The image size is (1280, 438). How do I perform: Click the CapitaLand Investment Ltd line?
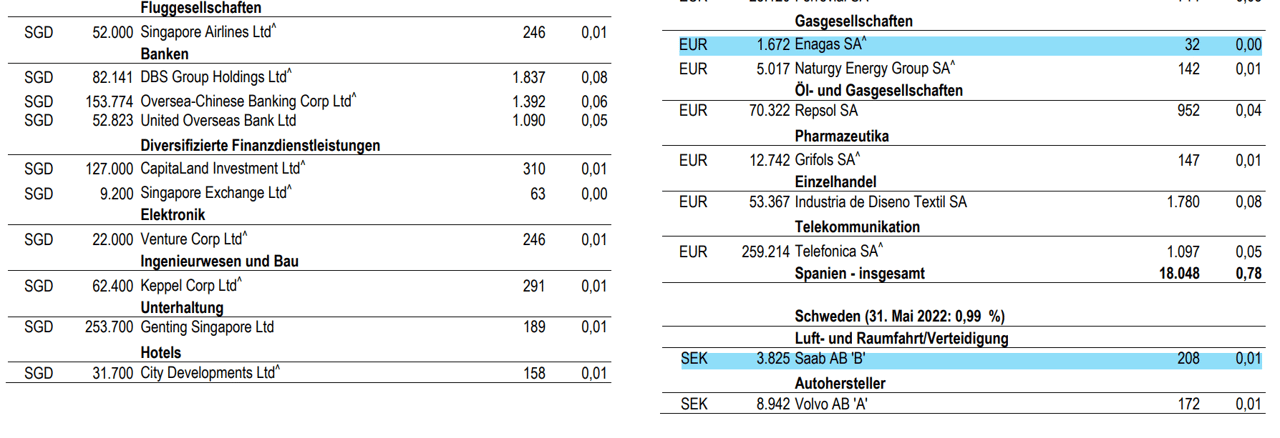click(x=222, y=170)
